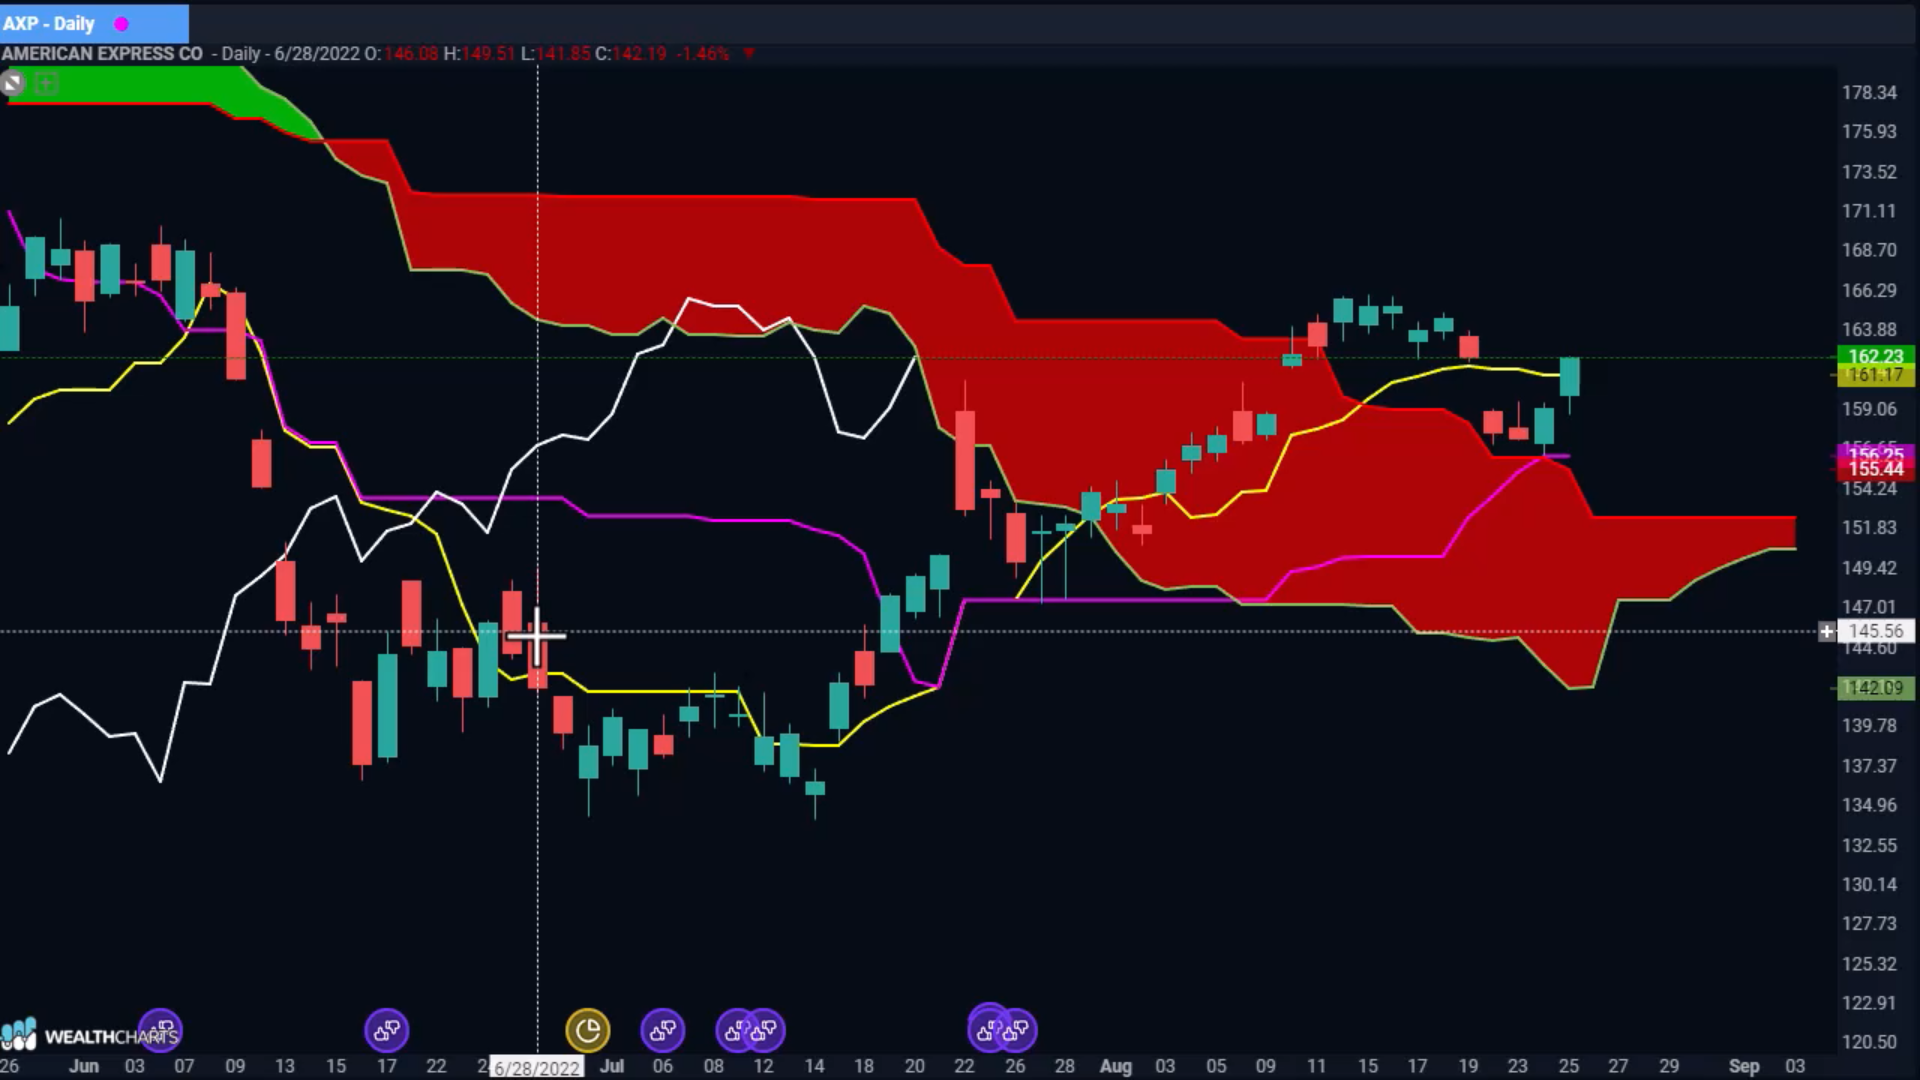Click 178.34 on the price axis
The height and width of the screenshot is (1080, 1920).
coord(1869,92)
